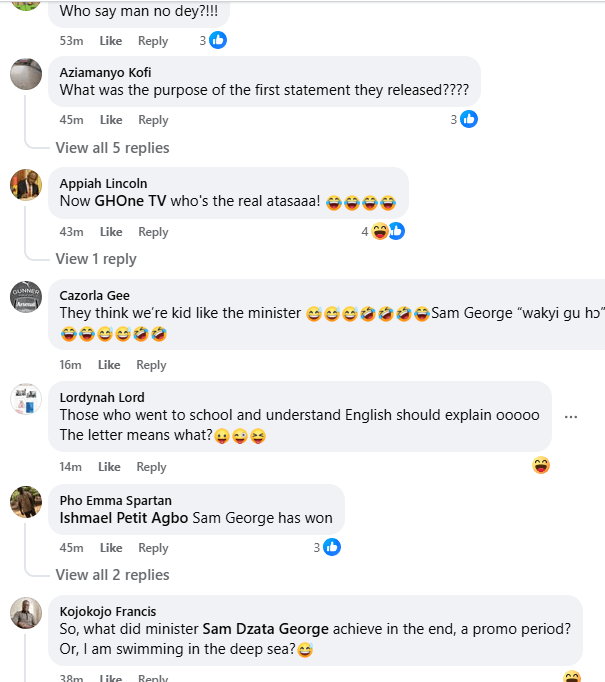Open the GHOne TV tagged page link
605x682 pixels.
[130, 201]
